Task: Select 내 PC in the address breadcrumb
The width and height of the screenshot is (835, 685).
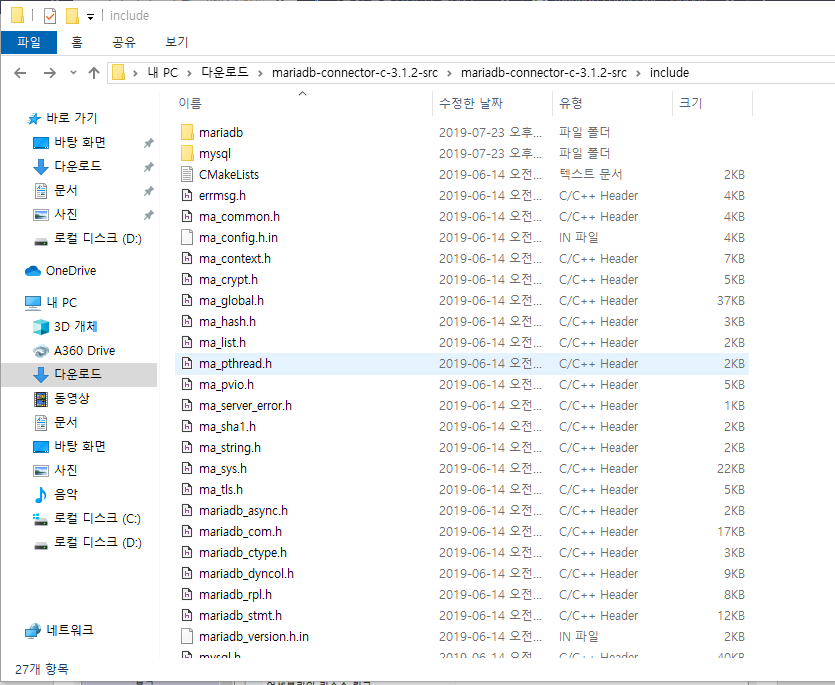Action: 162,73
